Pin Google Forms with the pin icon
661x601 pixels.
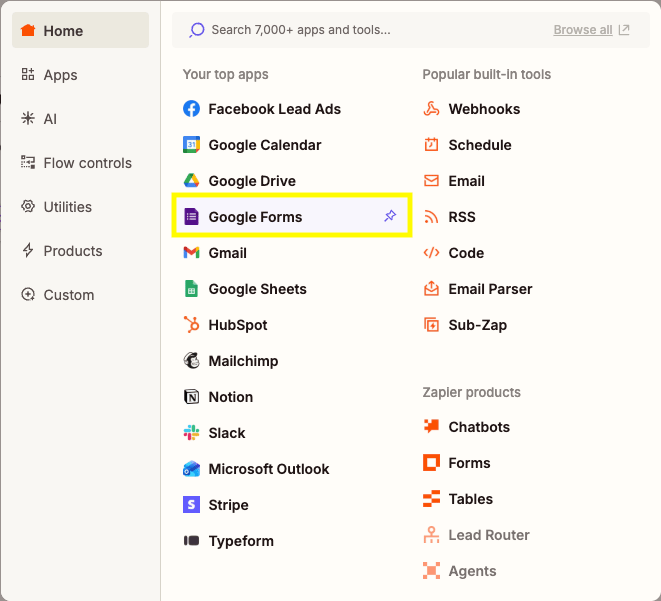point(390,216)
